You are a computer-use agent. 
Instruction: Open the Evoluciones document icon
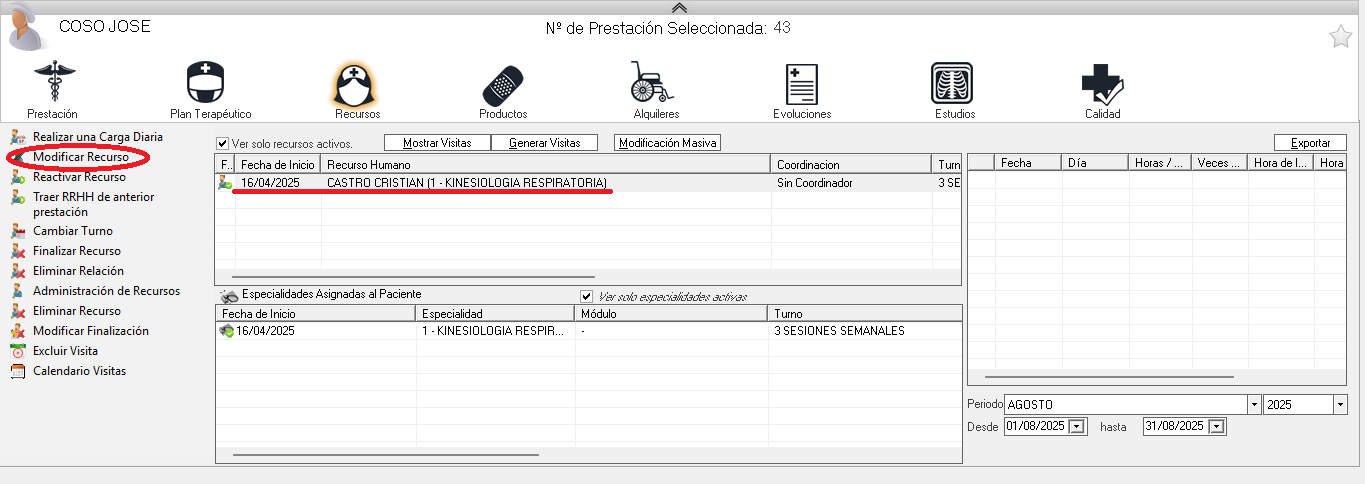tap(802, 82)
